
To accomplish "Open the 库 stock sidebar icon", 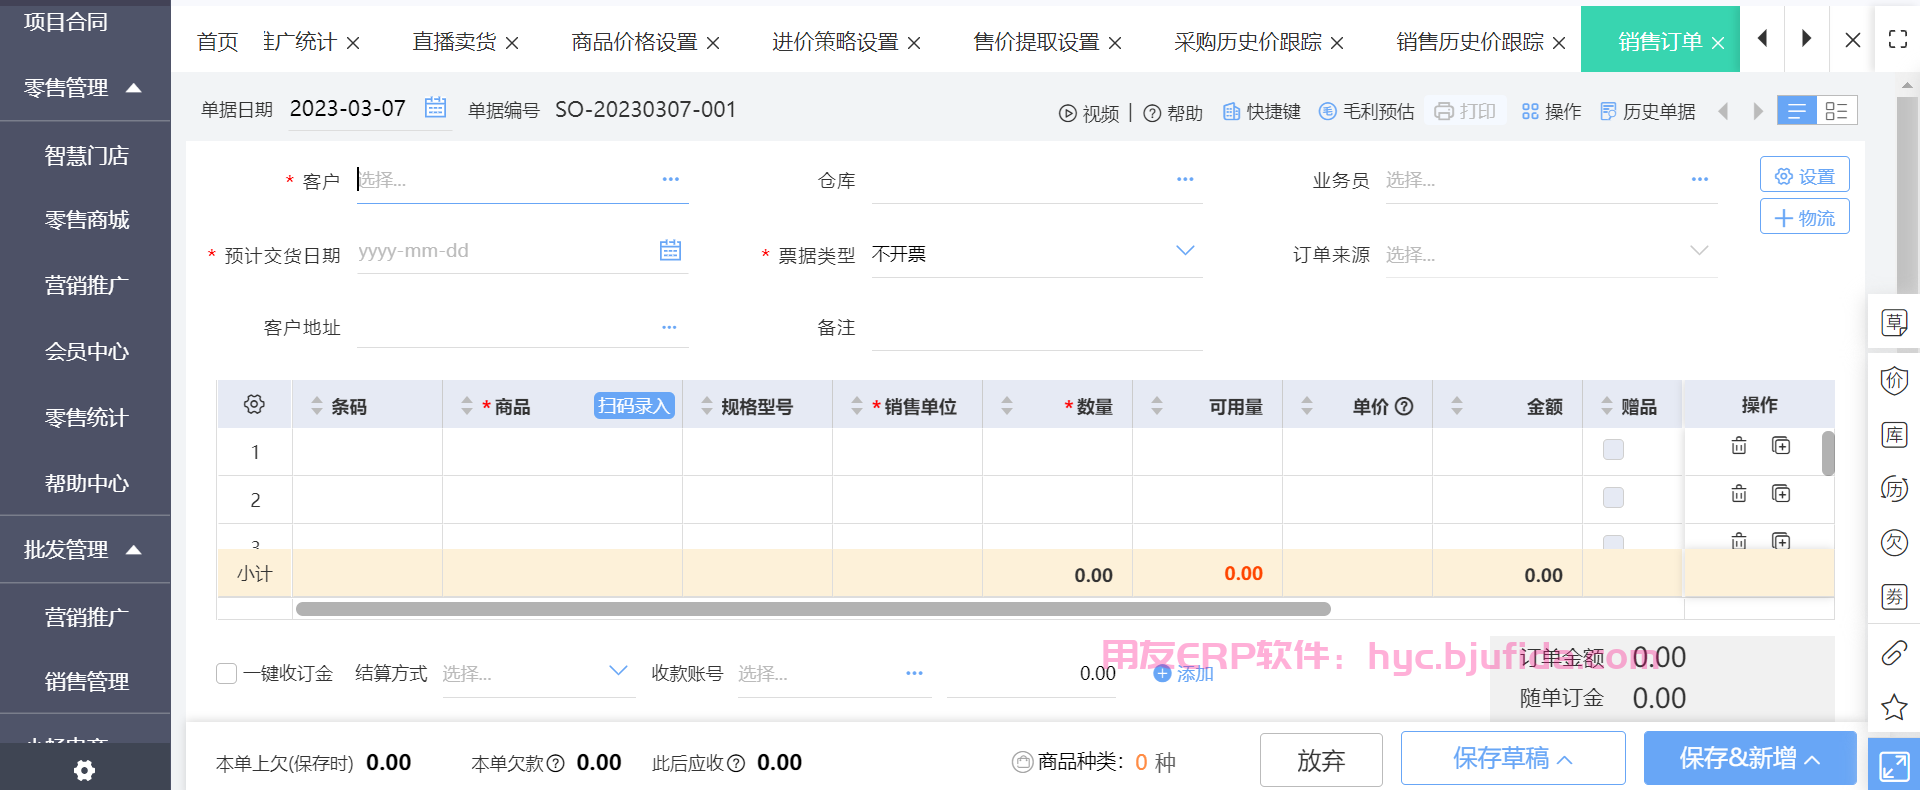I will pyautogui.click(x=1894, y=435).
